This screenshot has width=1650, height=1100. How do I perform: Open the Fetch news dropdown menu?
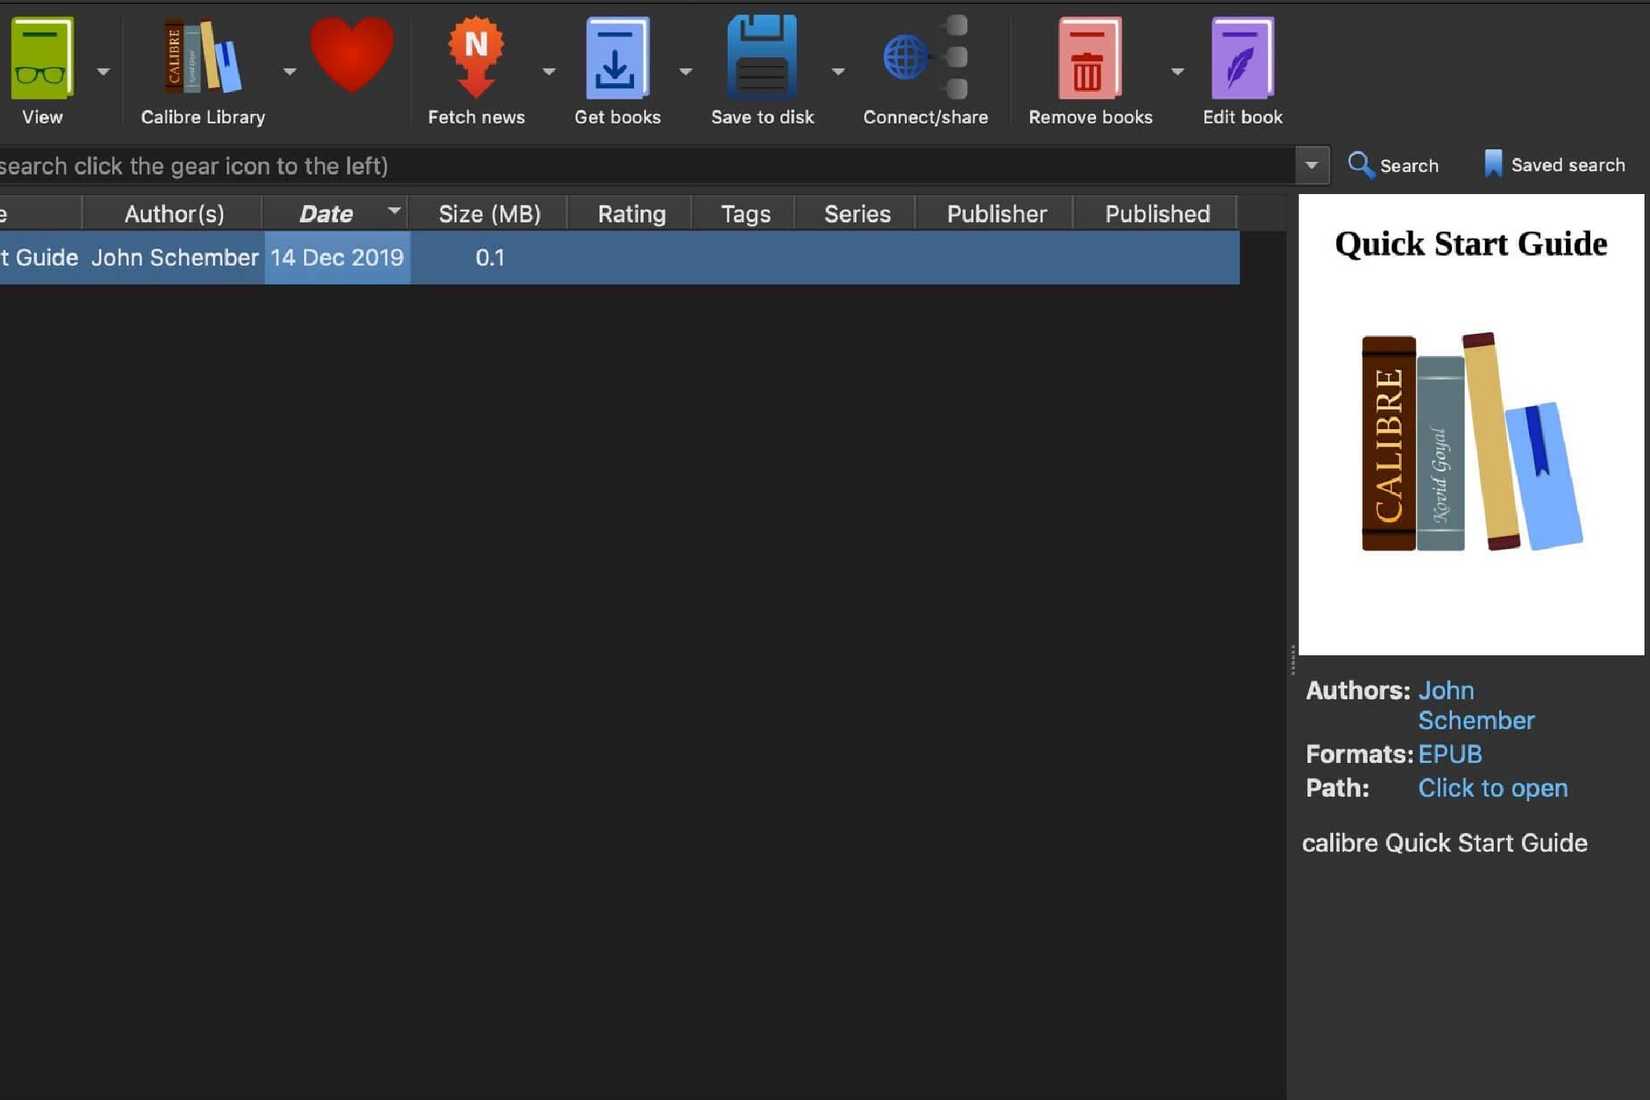tap(548, 71)
